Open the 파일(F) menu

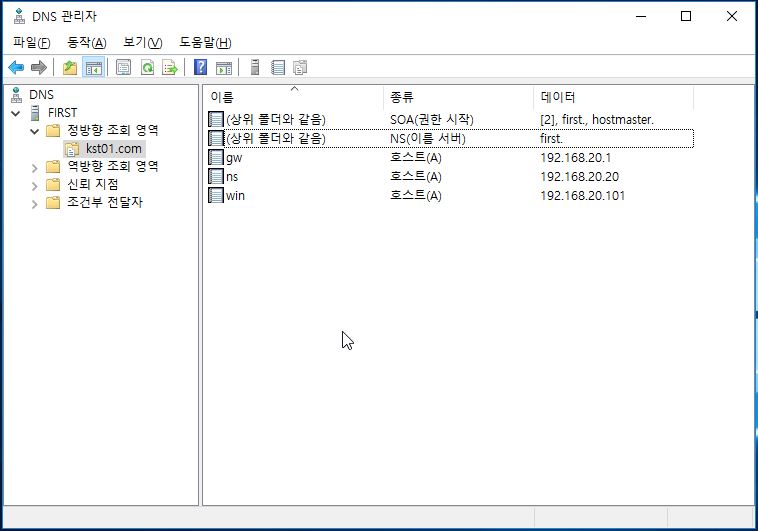(x=31, y=43)
